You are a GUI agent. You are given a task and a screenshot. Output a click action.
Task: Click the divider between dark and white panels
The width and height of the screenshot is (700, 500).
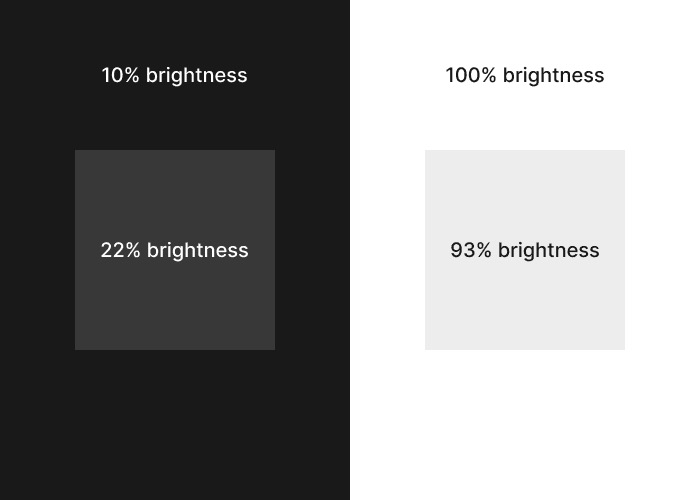click(x=350, y=250)
